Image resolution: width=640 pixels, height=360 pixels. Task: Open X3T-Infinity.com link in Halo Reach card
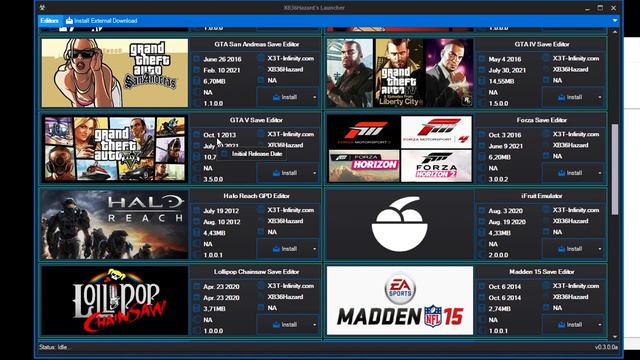tap(291, 210)
